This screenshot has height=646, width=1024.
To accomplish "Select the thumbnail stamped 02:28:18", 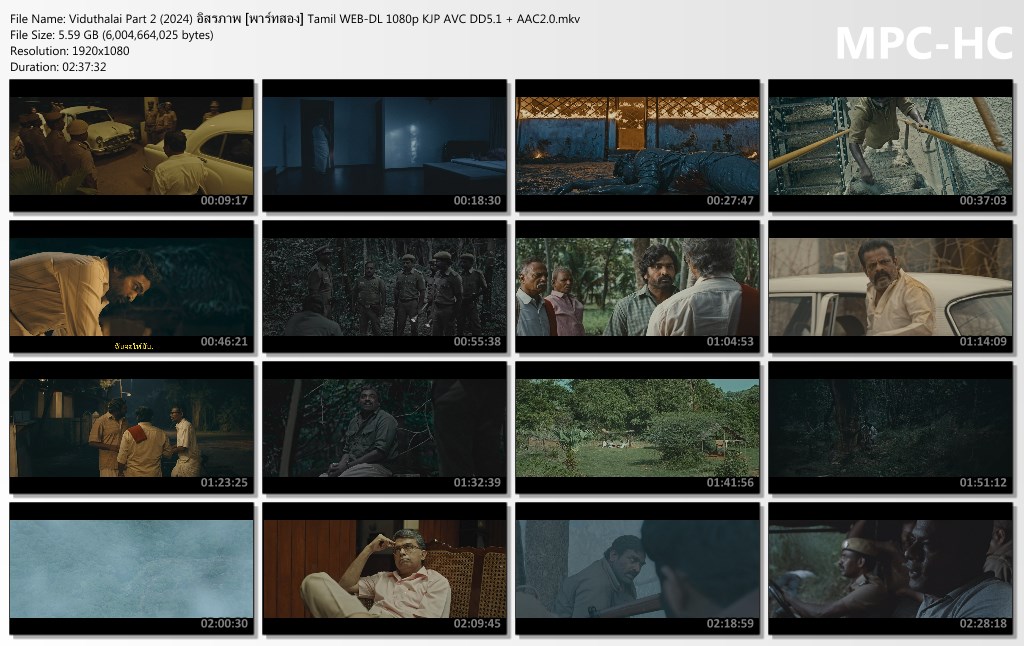I will (x=891, y=569).
